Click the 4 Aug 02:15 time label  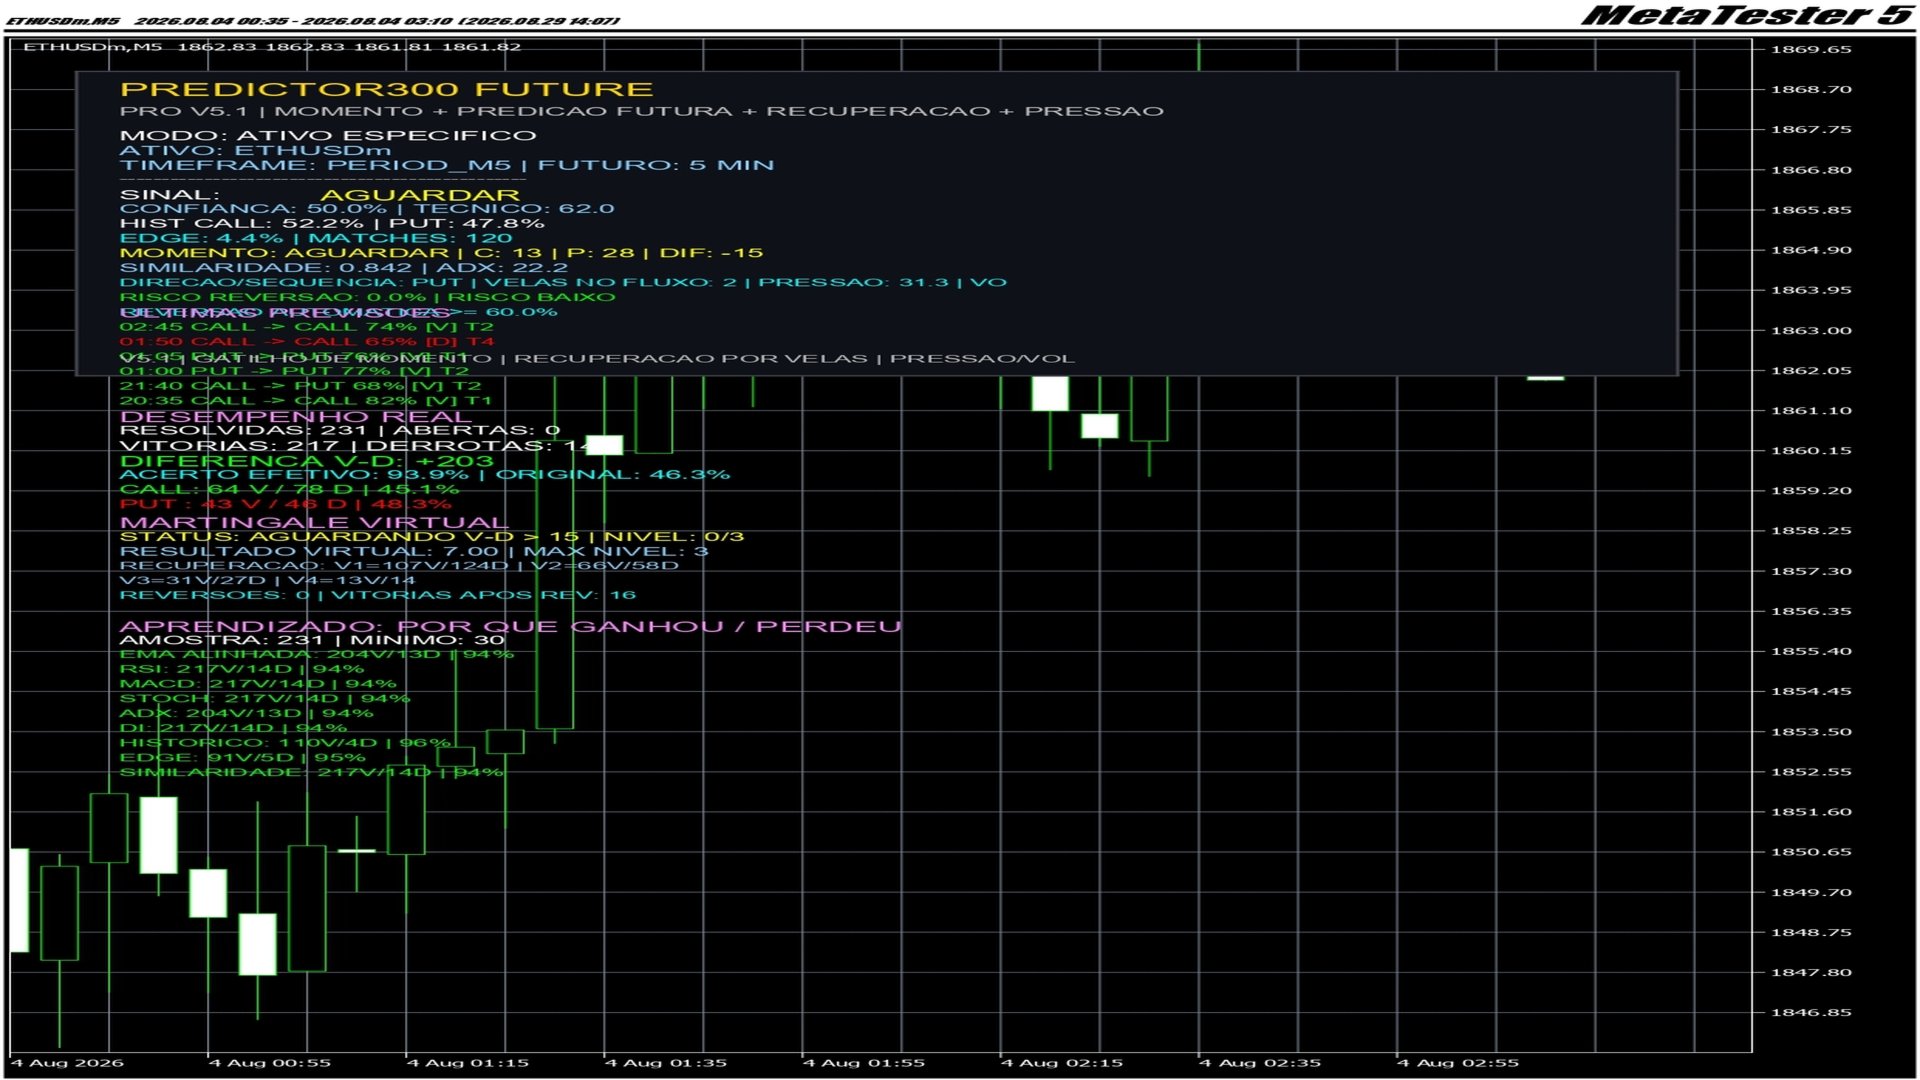click(x=1061, y=1063)
